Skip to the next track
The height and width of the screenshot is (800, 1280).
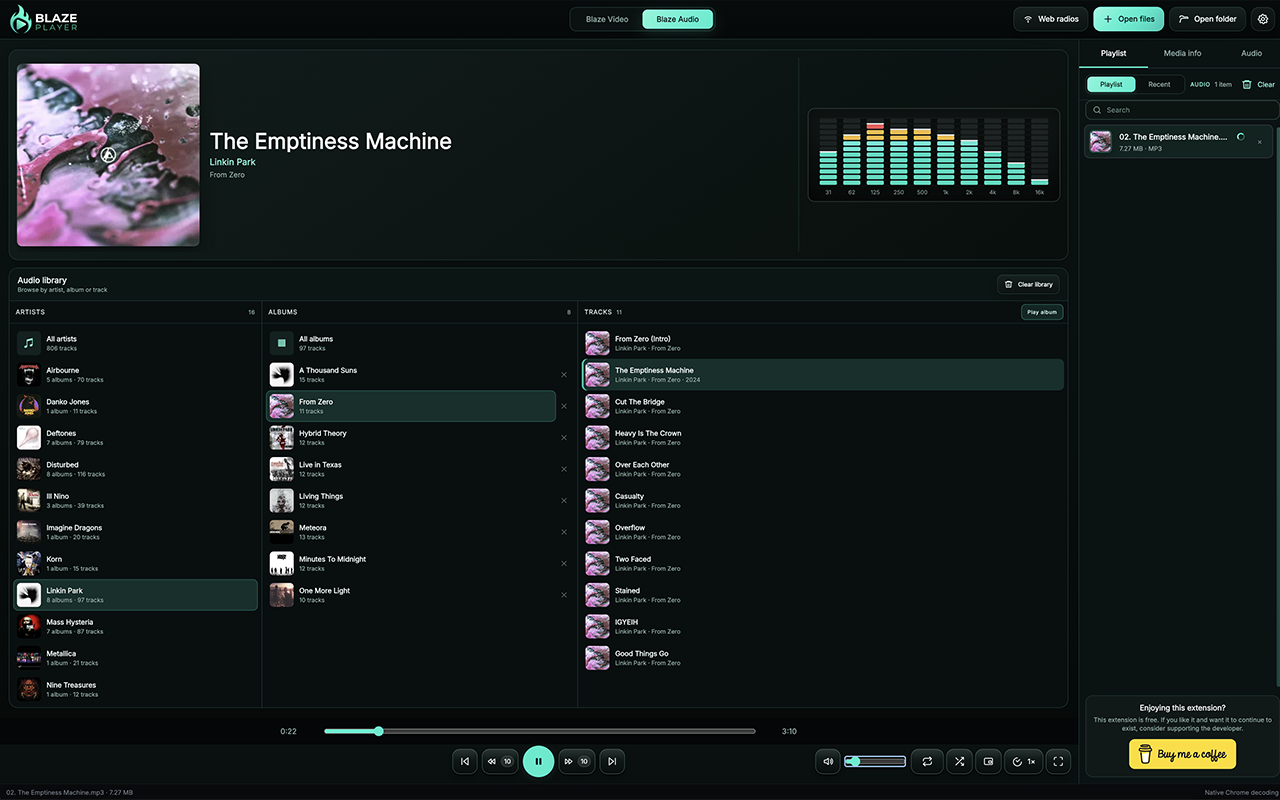(x=612, y=761)
